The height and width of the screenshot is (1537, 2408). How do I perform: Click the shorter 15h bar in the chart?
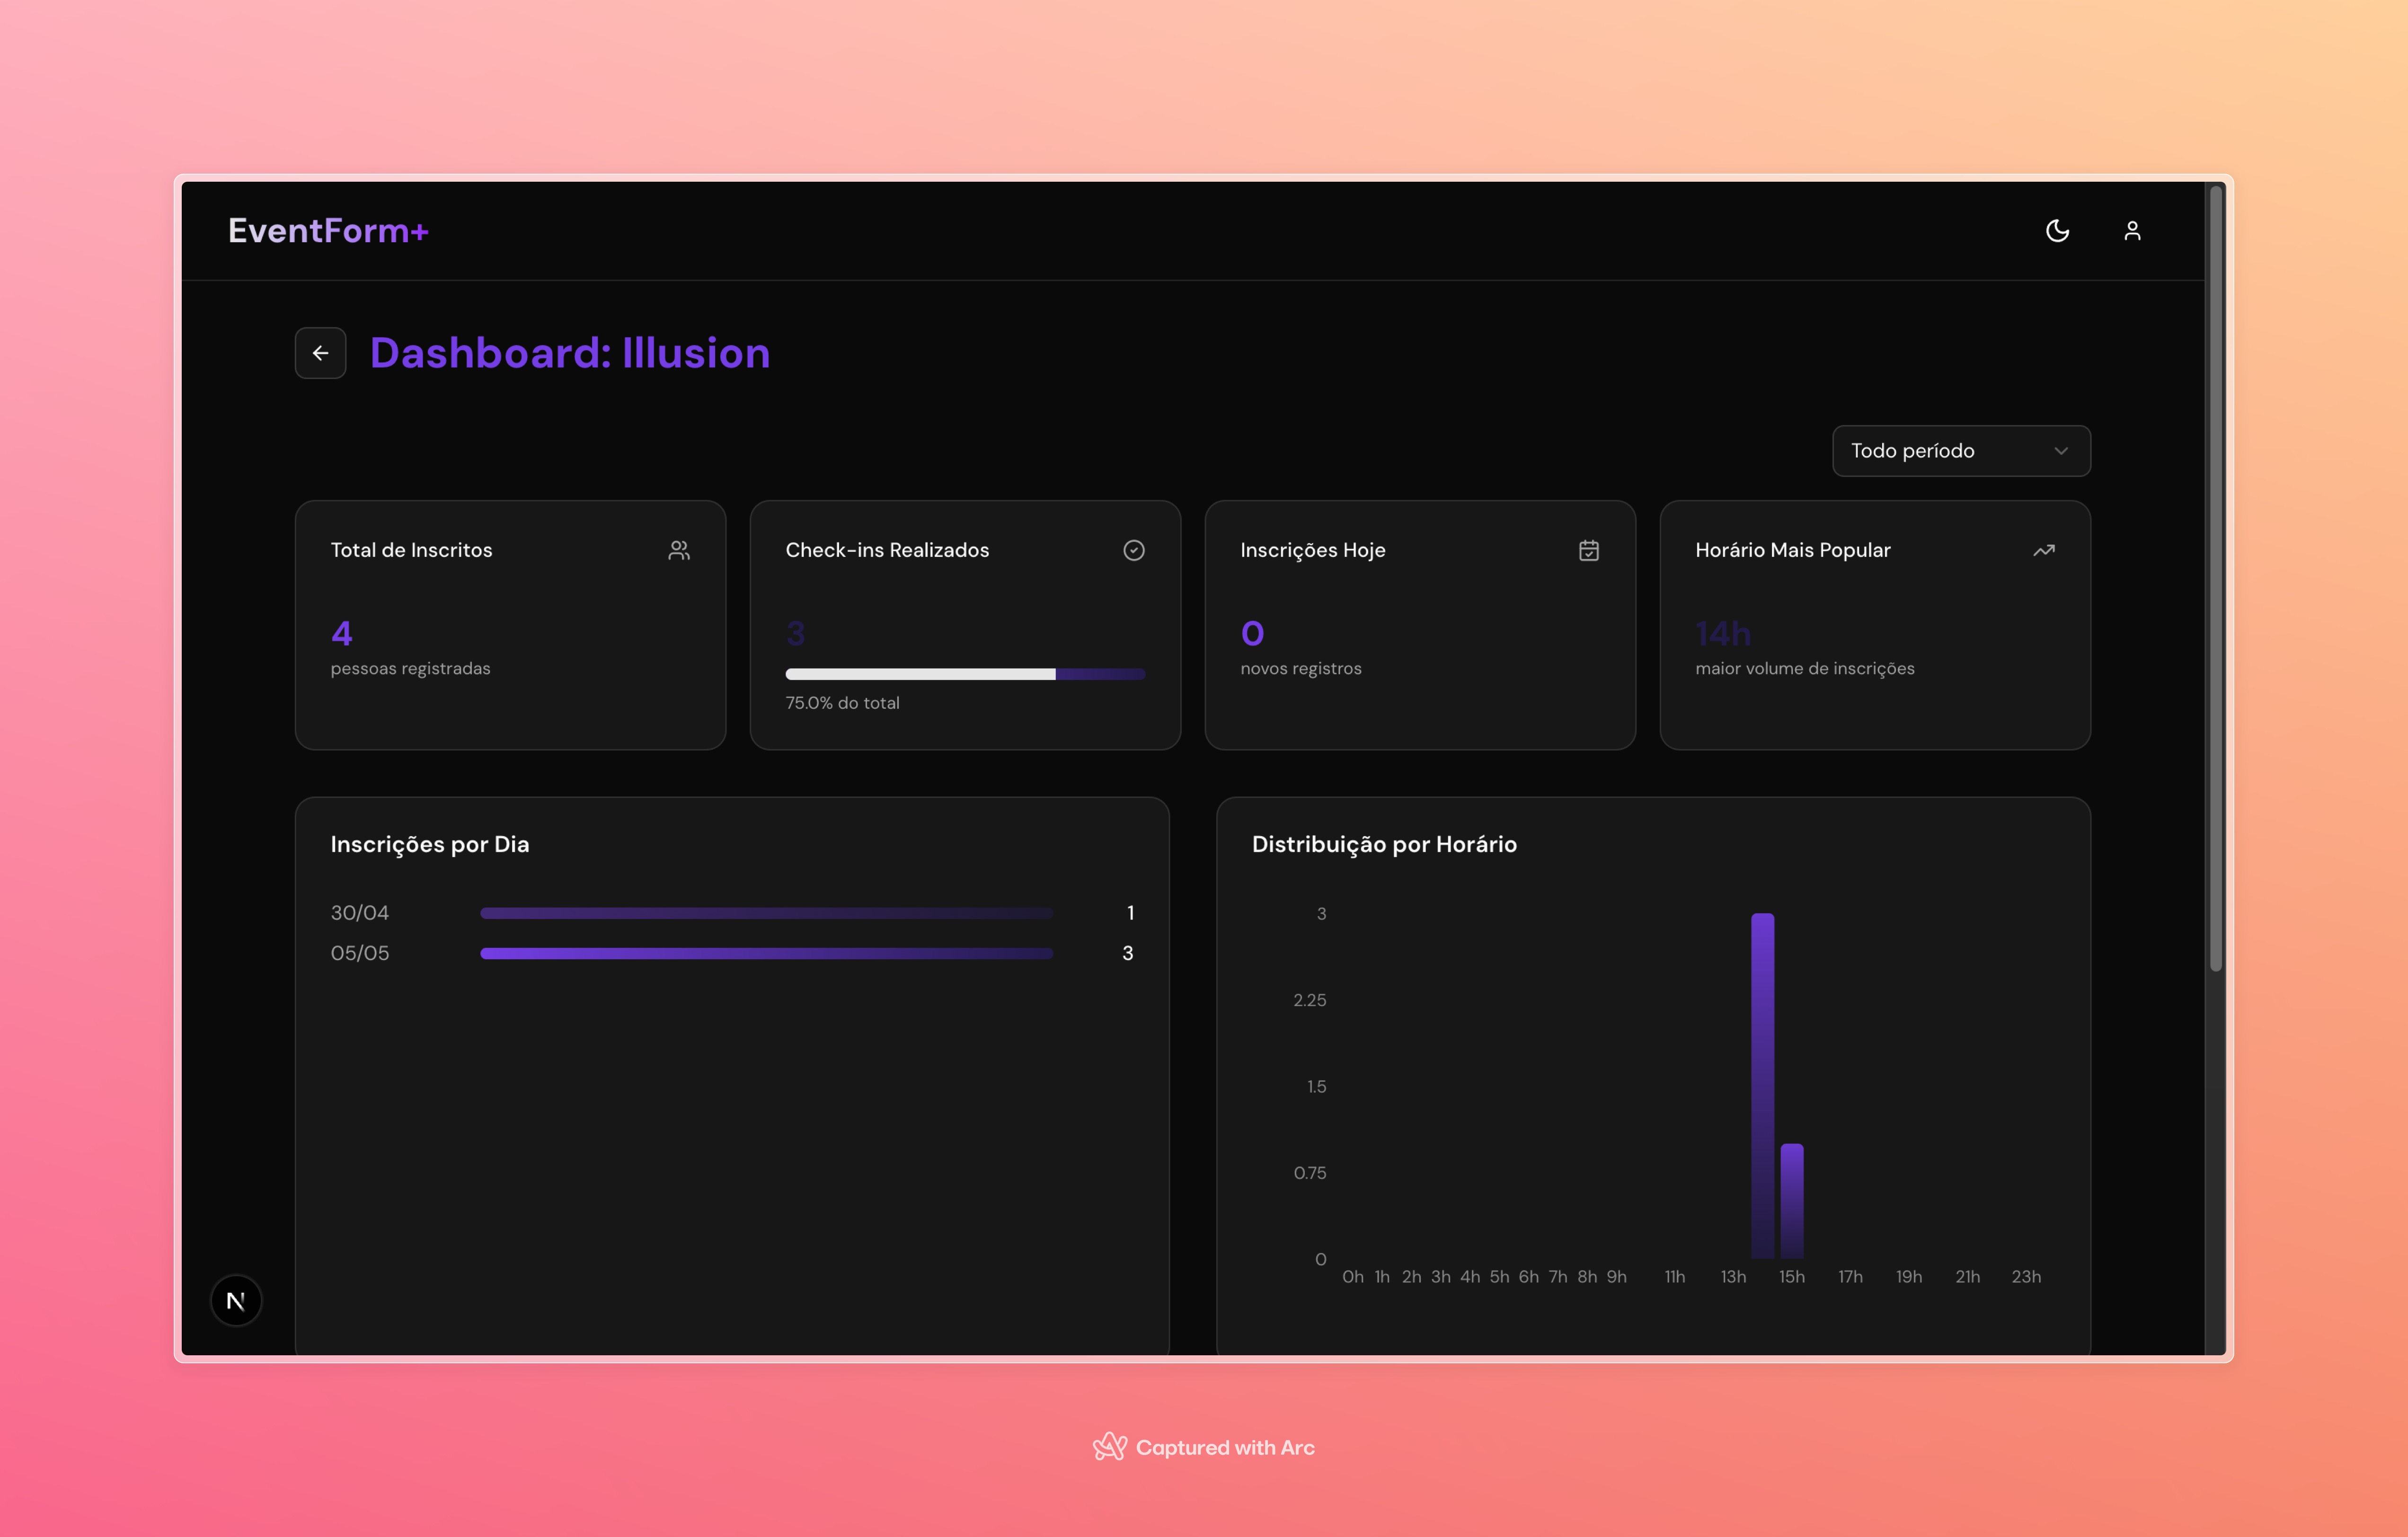click(x=1791, y=1200)
